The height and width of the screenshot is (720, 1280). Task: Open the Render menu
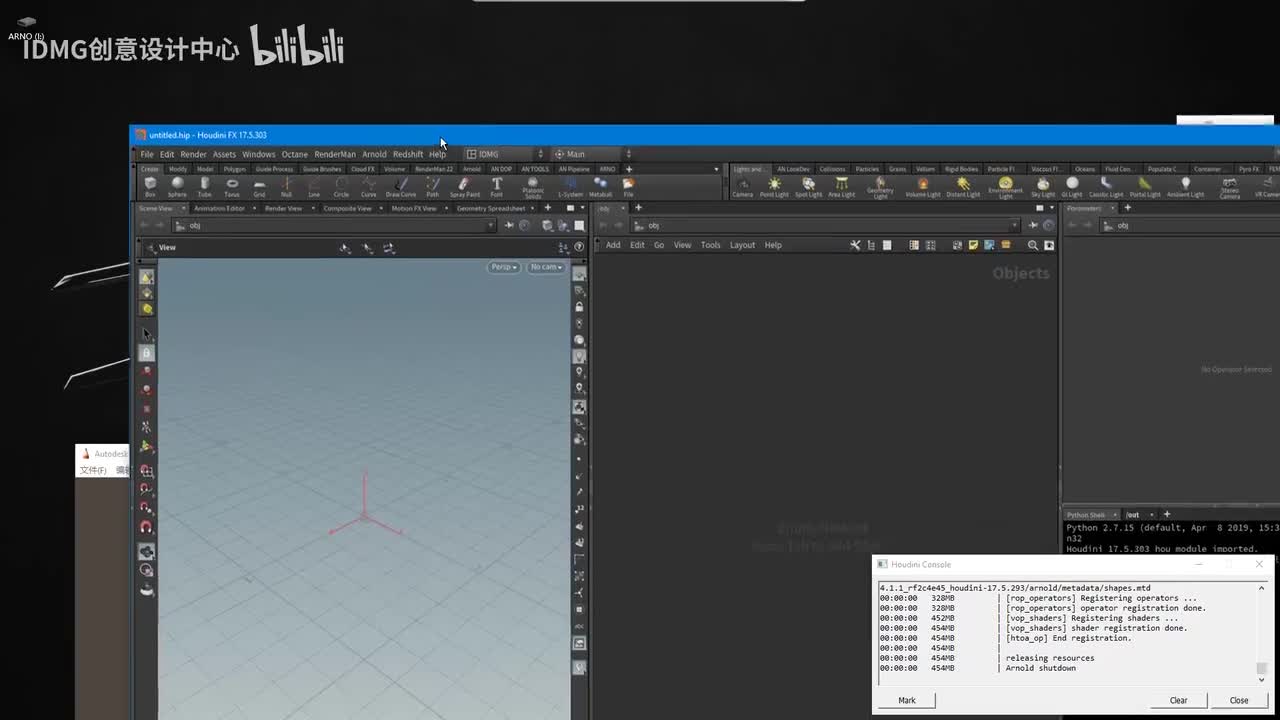(x=194, y=155)
